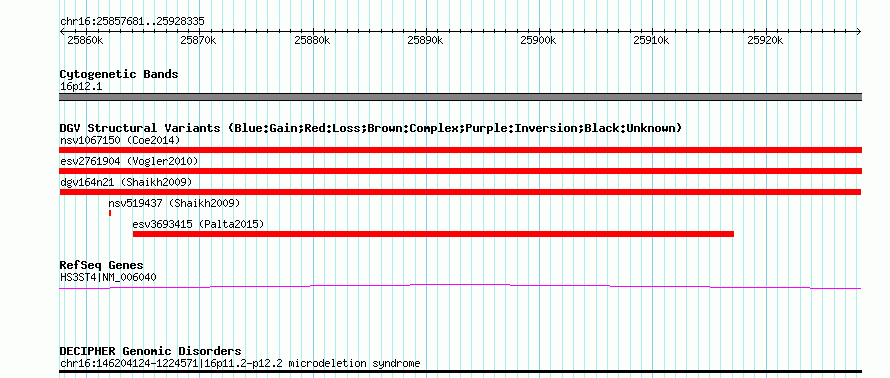Open esv3693415 (Palta2015) variant label

(198, 224)
